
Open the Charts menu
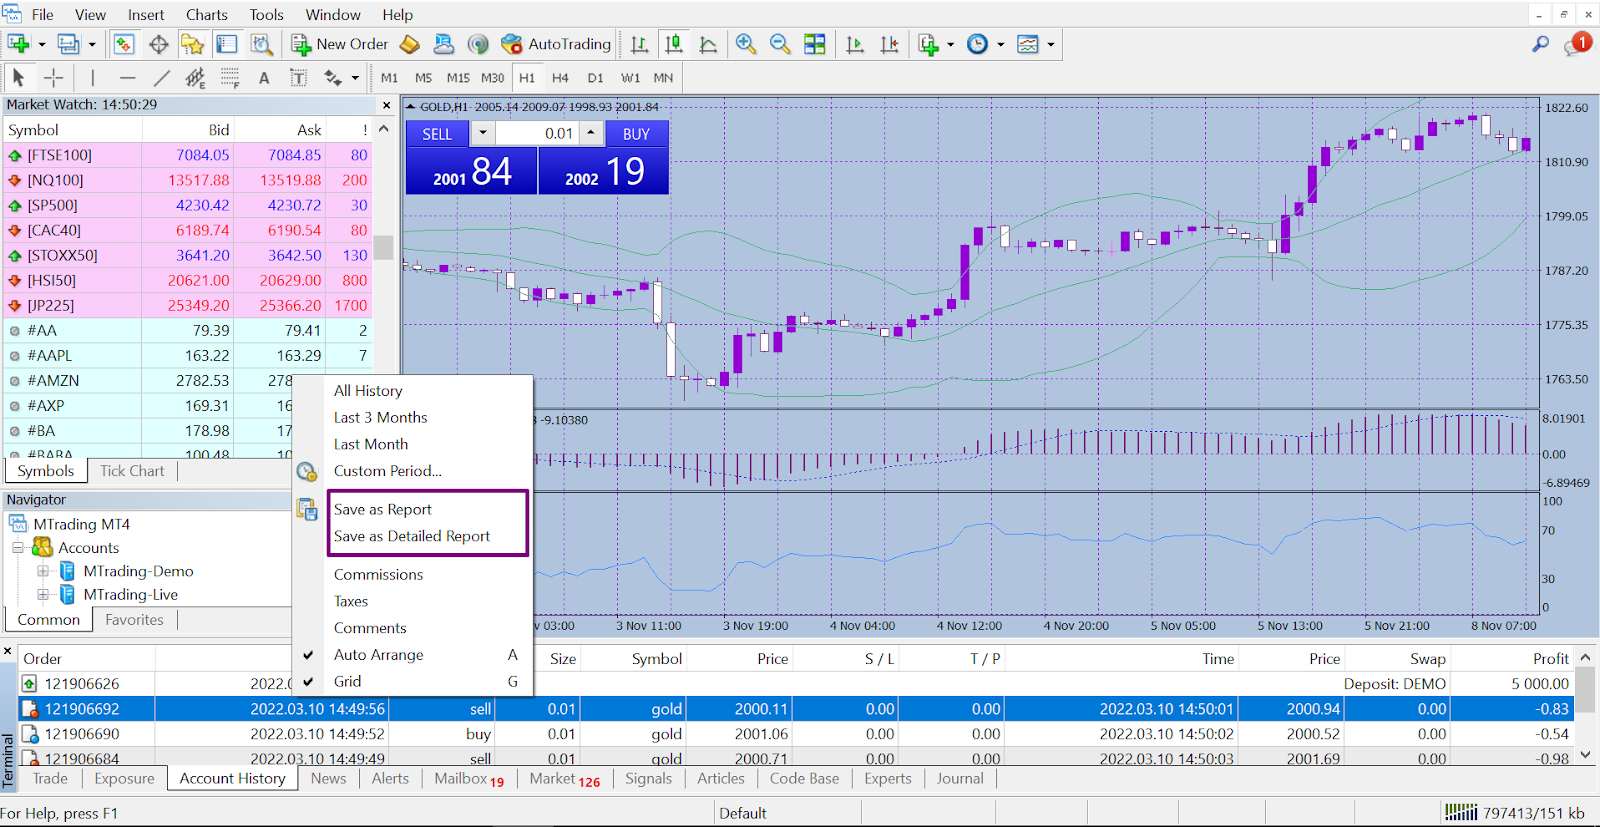click(x=207, y=15)
